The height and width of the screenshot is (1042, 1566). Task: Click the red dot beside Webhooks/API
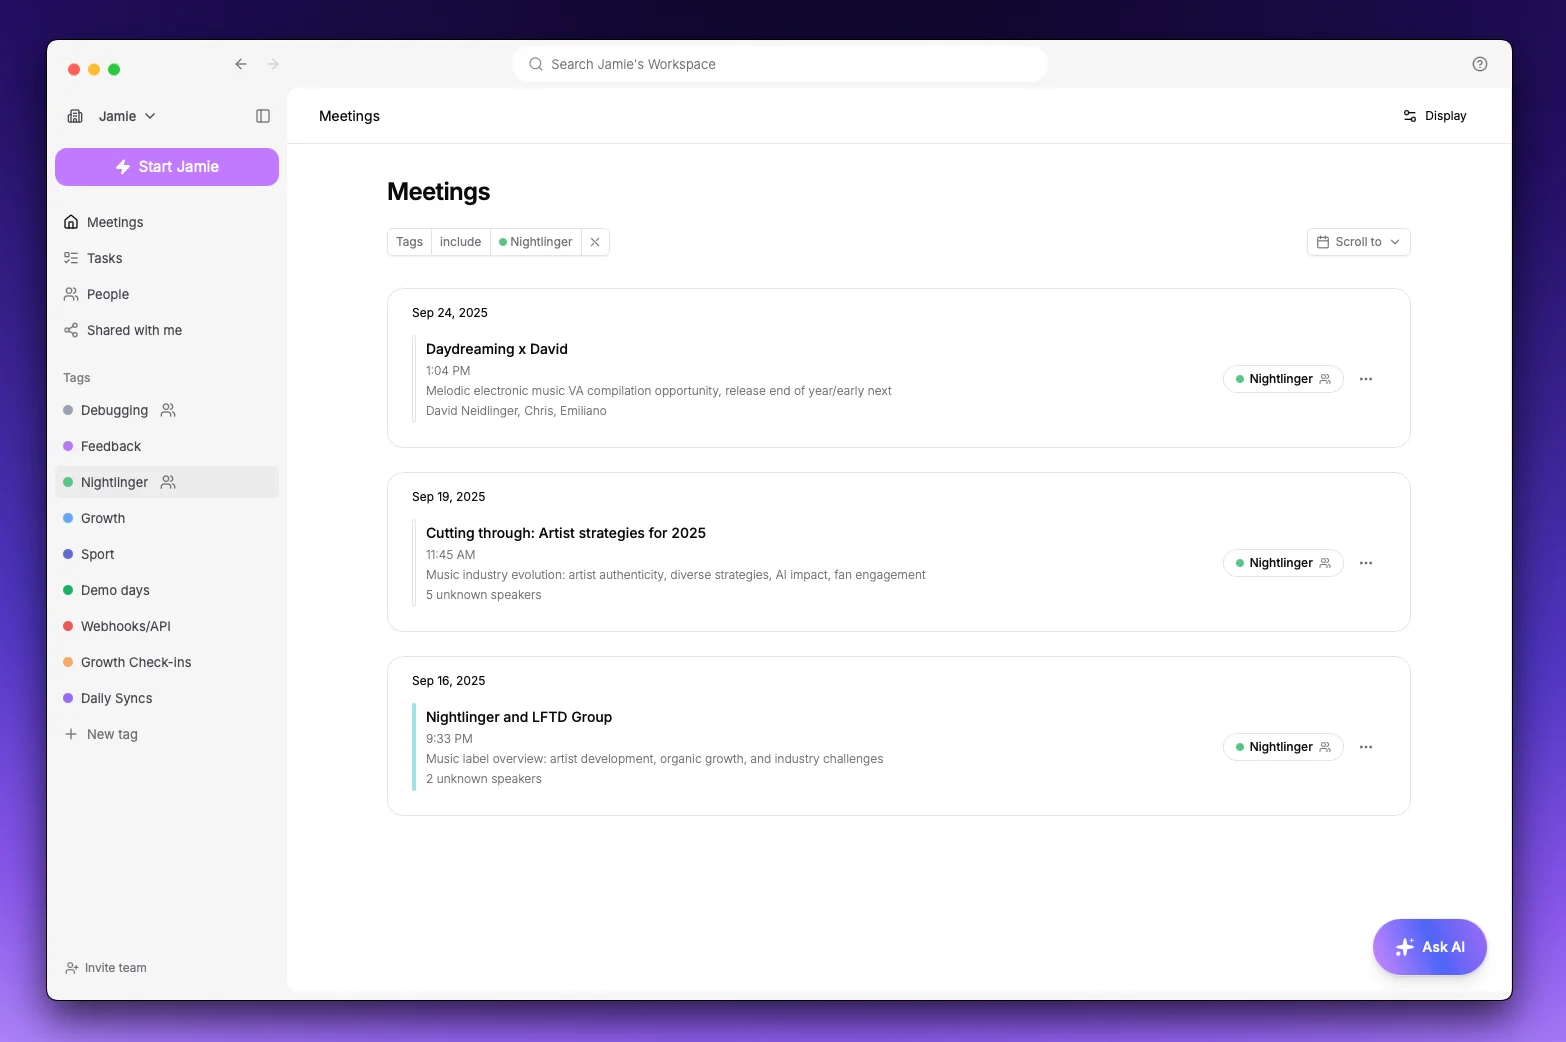click(68, 626)
